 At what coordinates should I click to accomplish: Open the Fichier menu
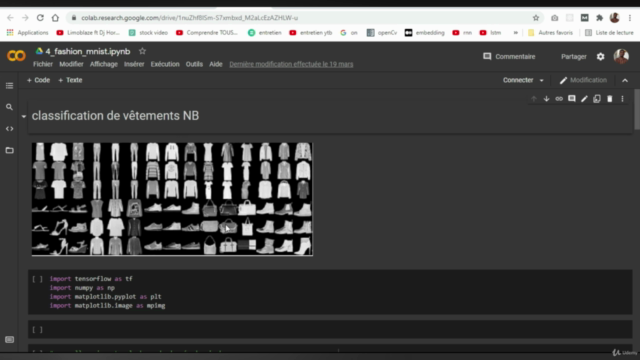point(43,64)
